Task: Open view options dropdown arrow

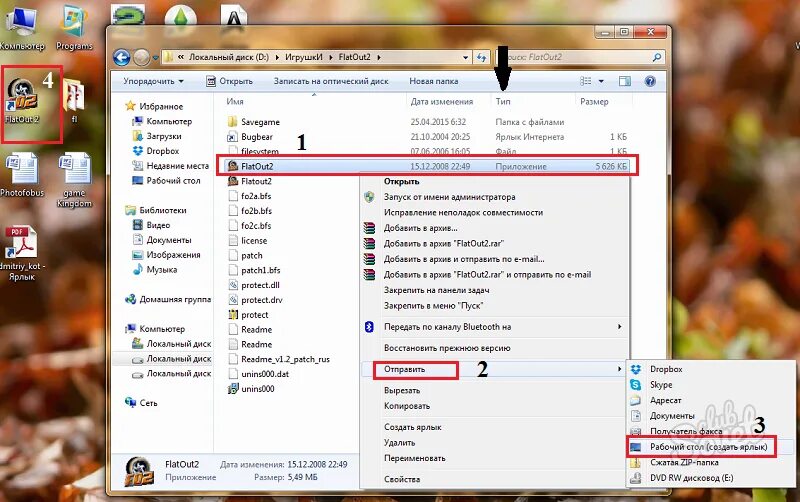Action: coord(601,81)
